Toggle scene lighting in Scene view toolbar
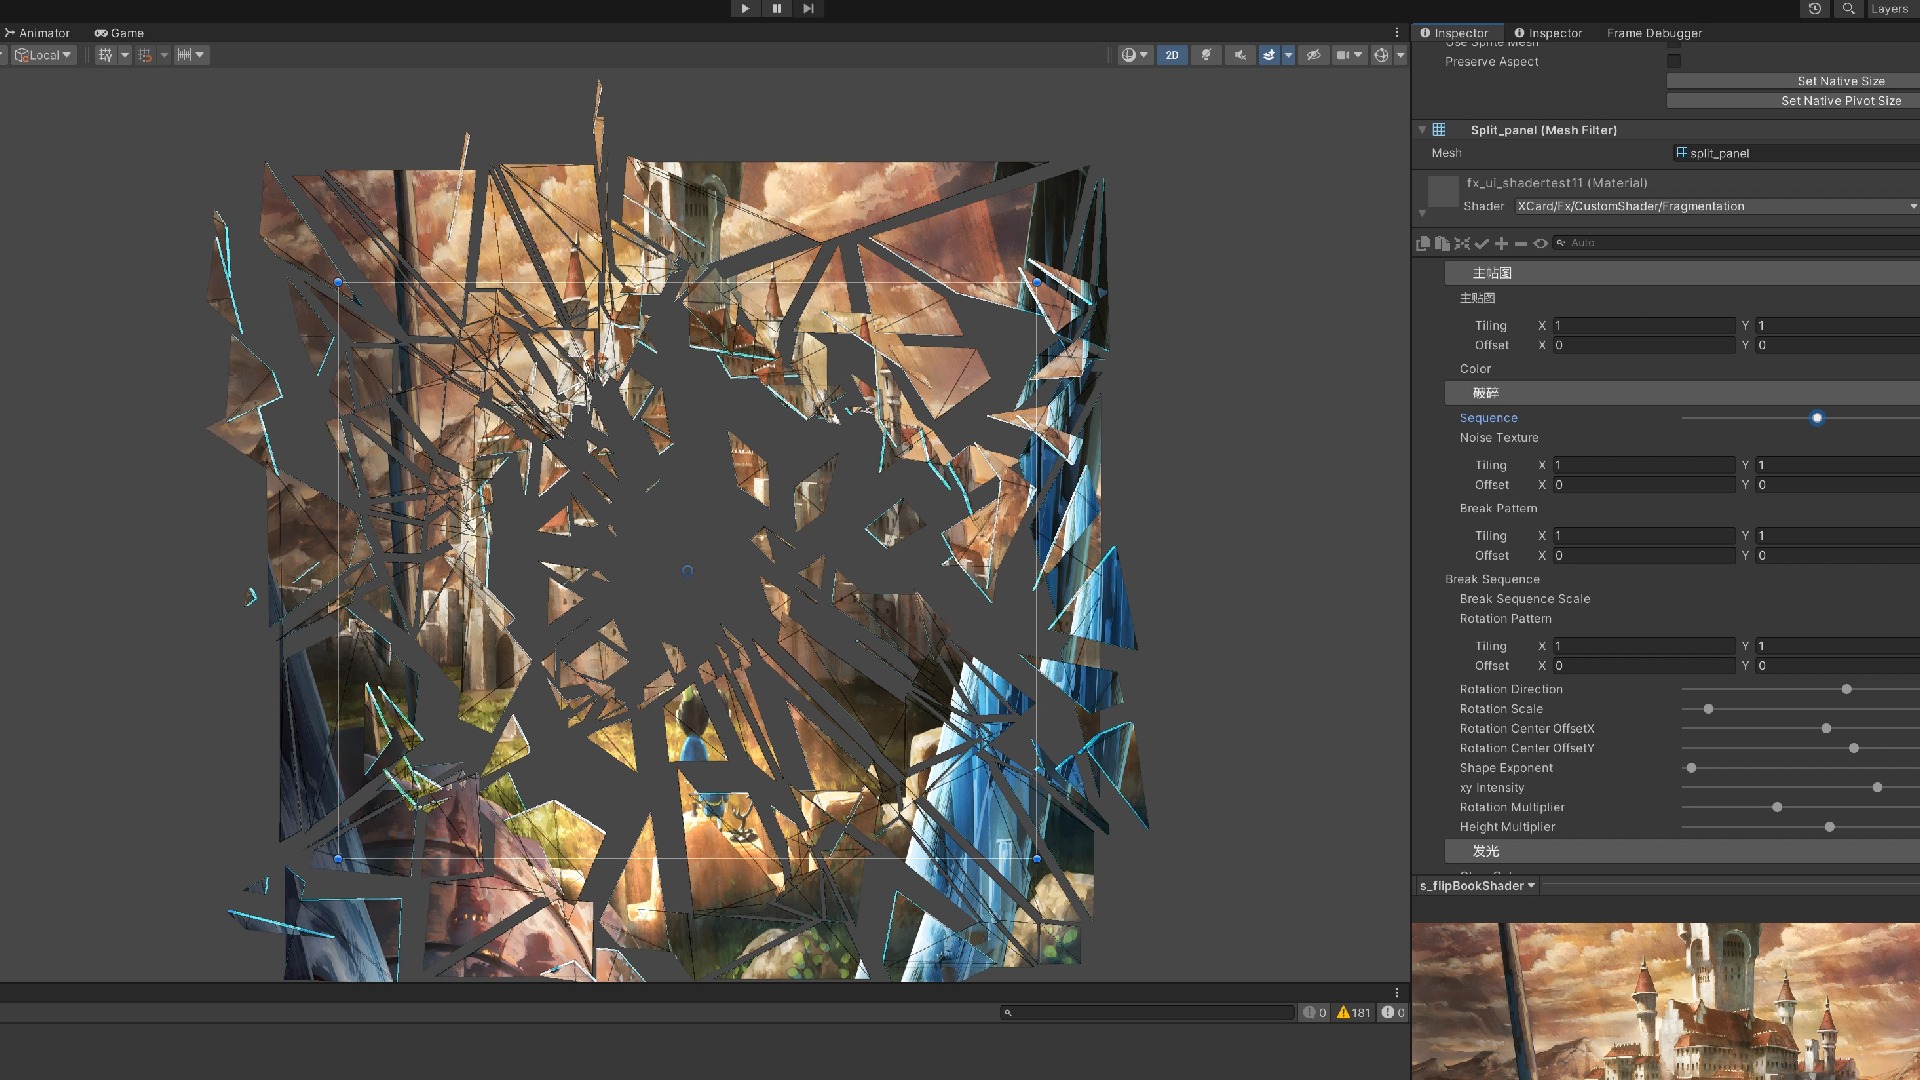The image size is (1920, 1080). pos(1207,55)
